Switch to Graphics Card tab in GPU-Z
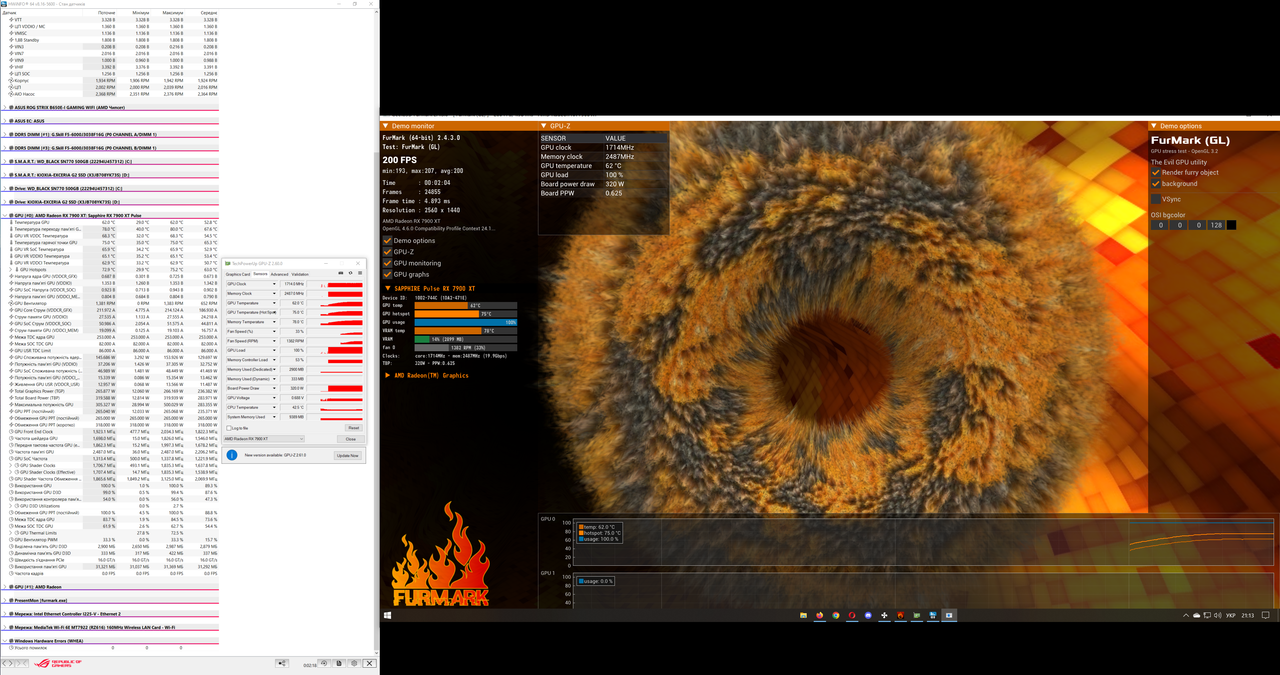This screenshot has height=675, width=1280. coord(238,274)
